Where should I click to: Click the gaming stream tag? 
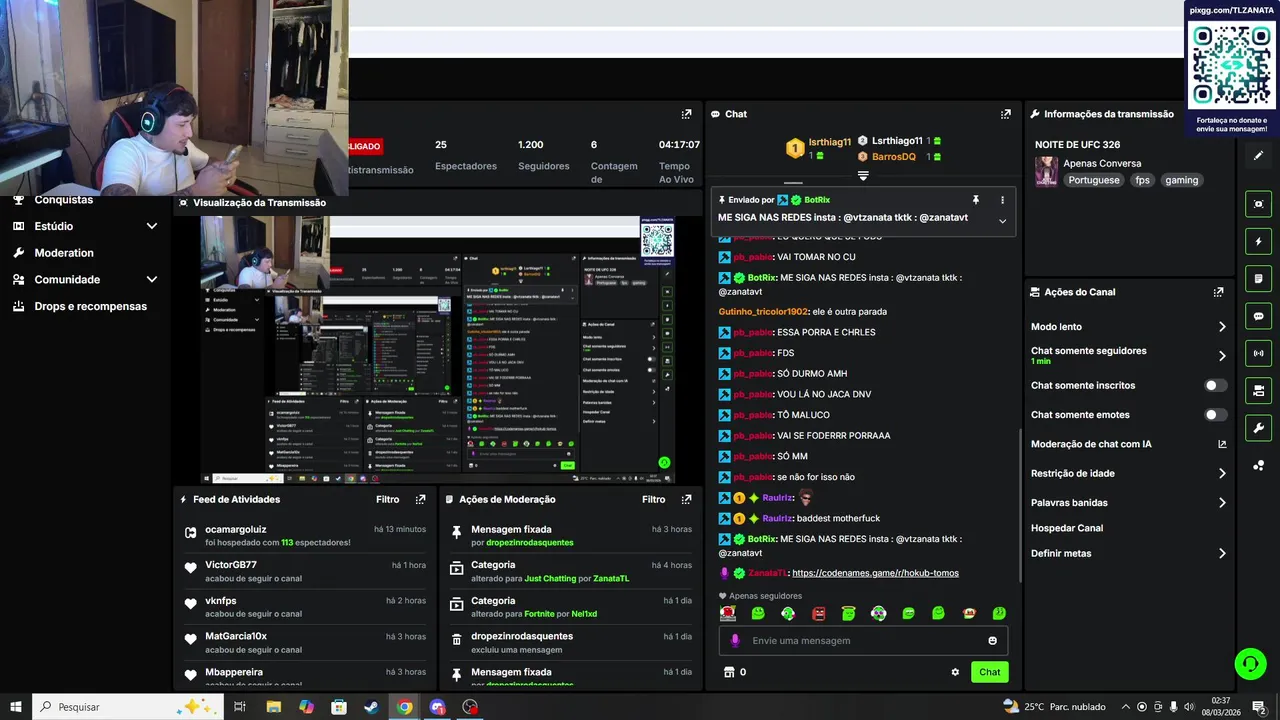[1181, 180]
